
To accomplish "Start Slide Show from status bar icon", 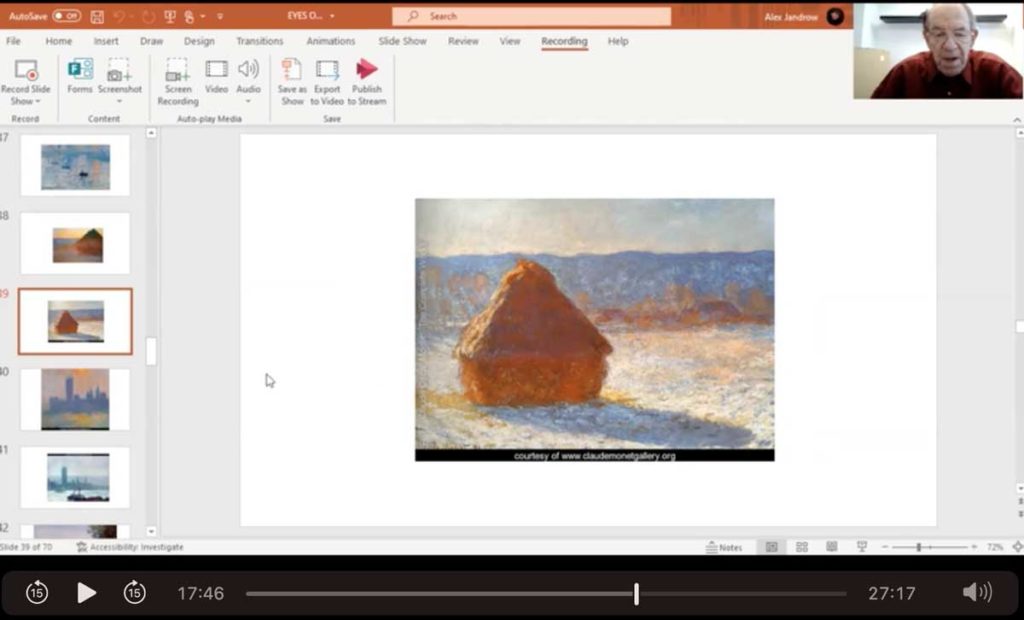I will 861,547.
